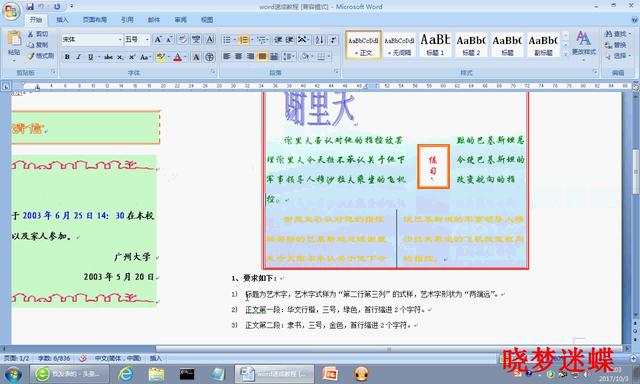
Task: Open the font name (宋体) dropdown
Action: (120, 40)
